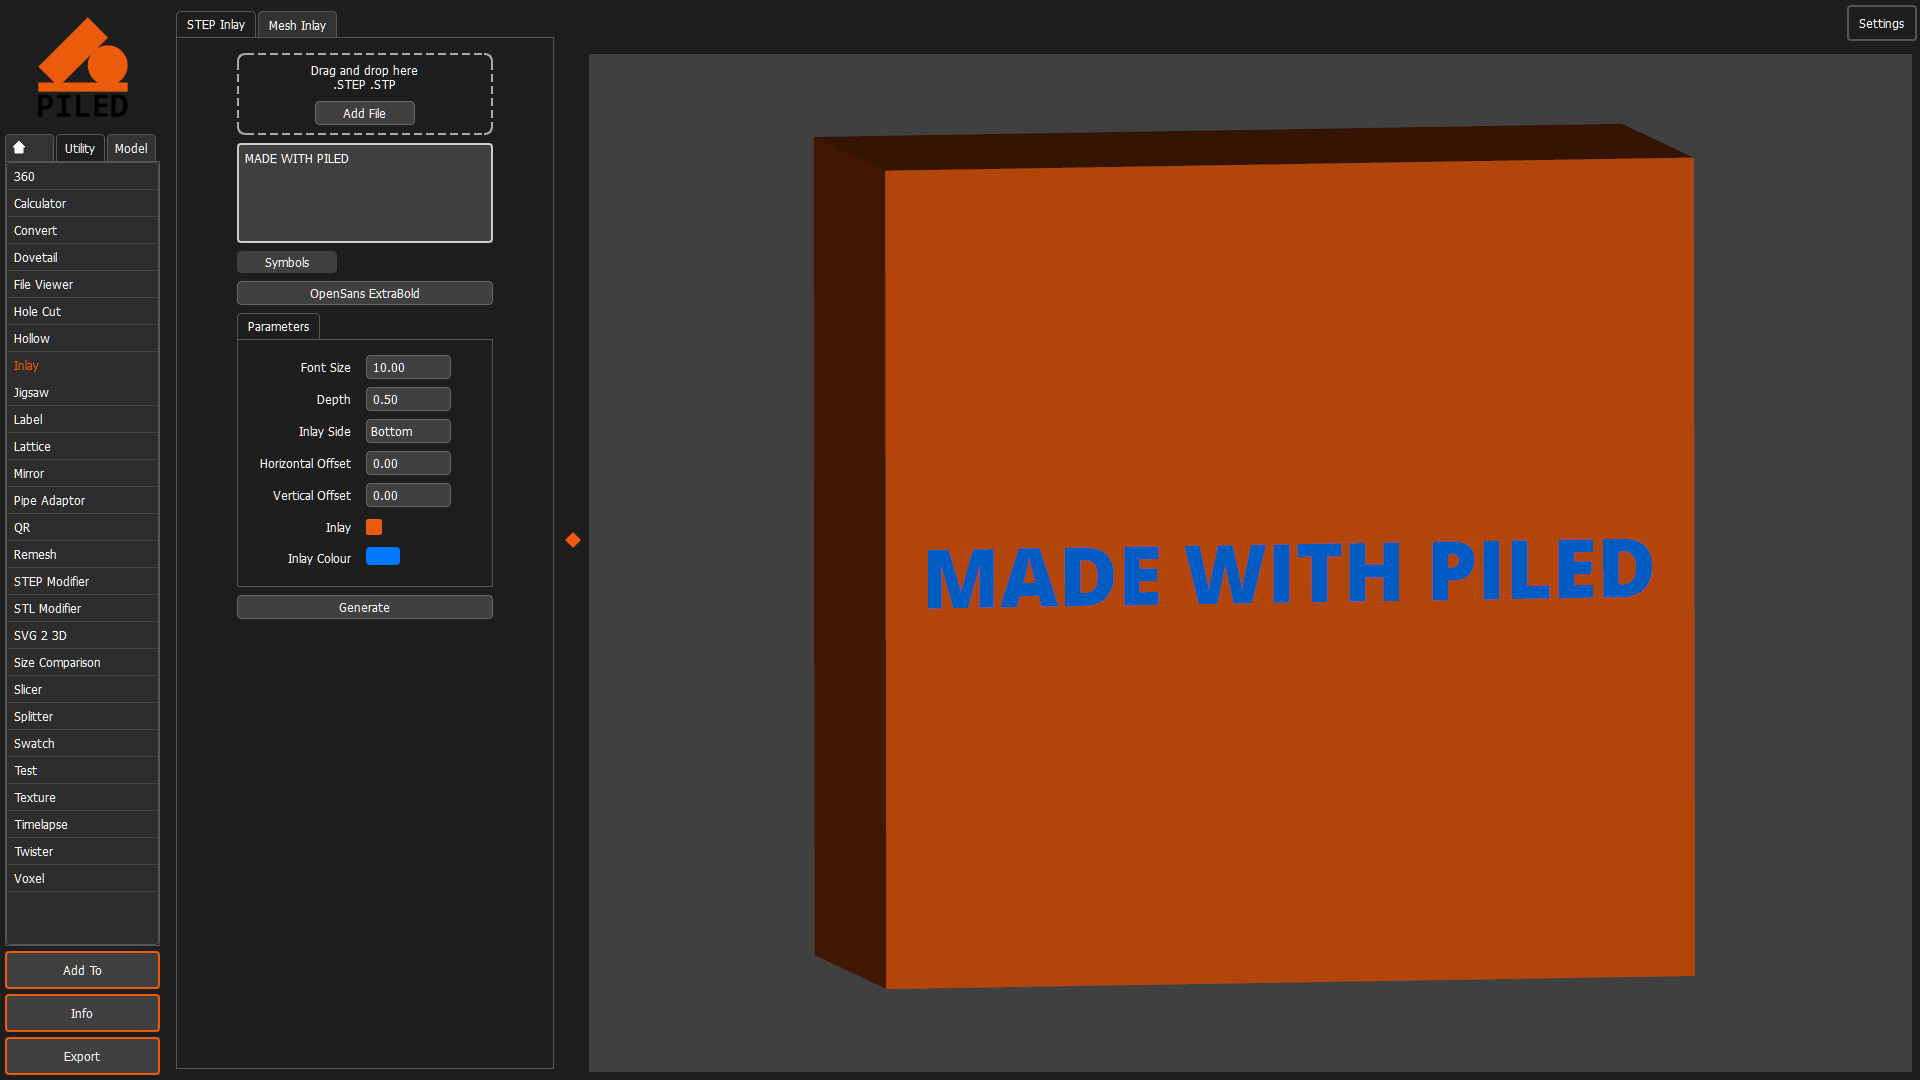Select the Label tool
Image resolution: width=1920 pixels, height=1080 pixels.
pos(82,419)
